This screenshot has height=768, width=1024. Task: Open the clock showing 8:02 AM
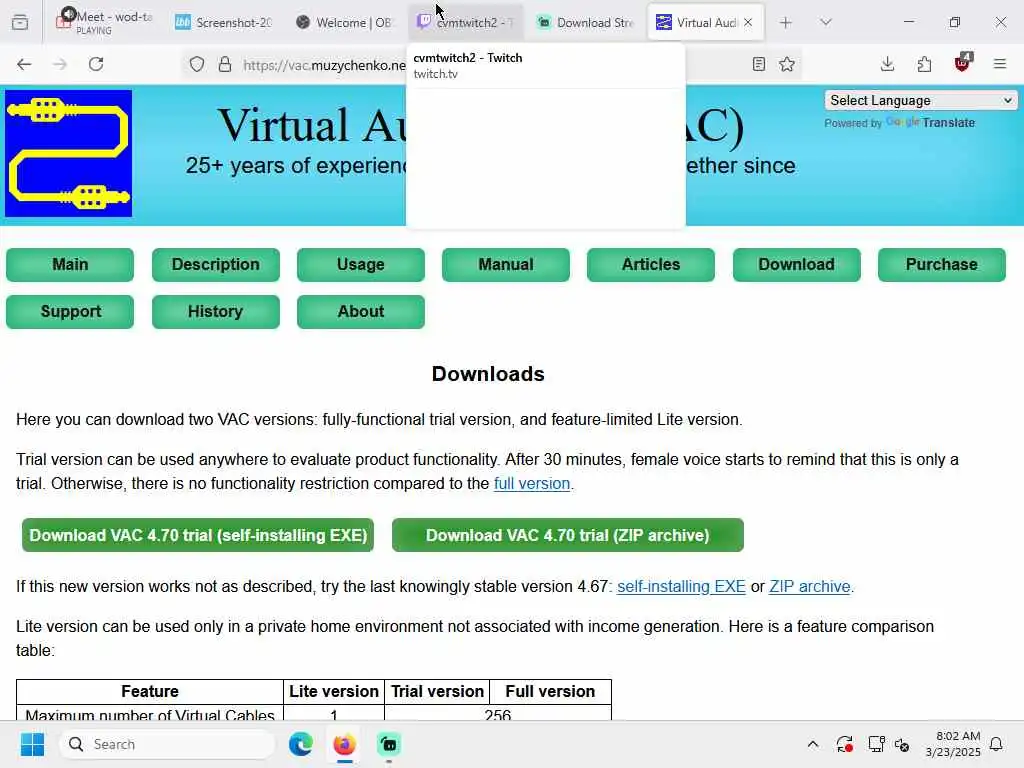(953, 744)
